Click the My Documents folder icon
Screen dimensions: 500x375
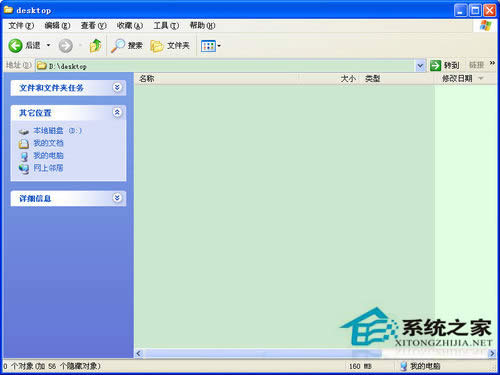24,144
